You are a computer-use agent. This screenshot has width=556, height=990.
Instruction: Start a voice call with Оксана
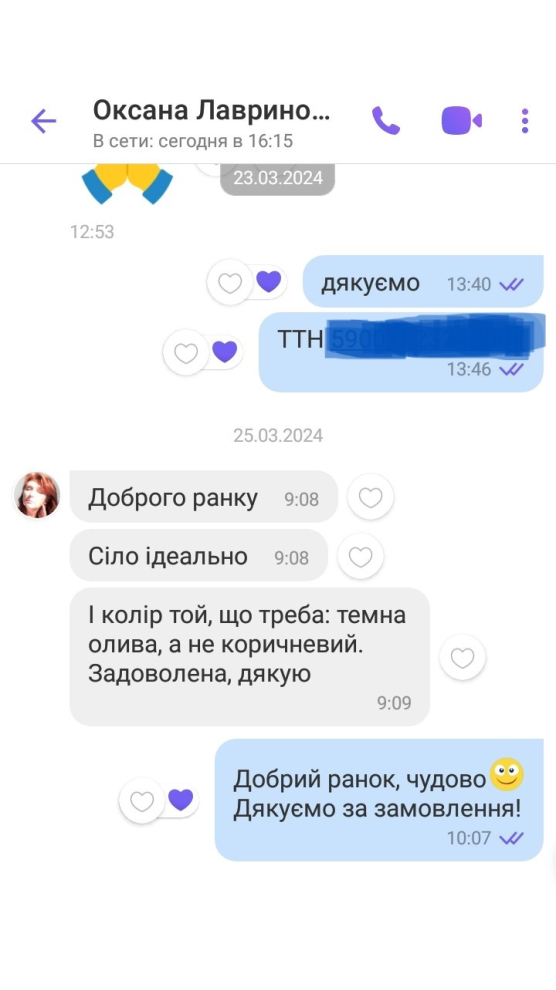(386, 120)
